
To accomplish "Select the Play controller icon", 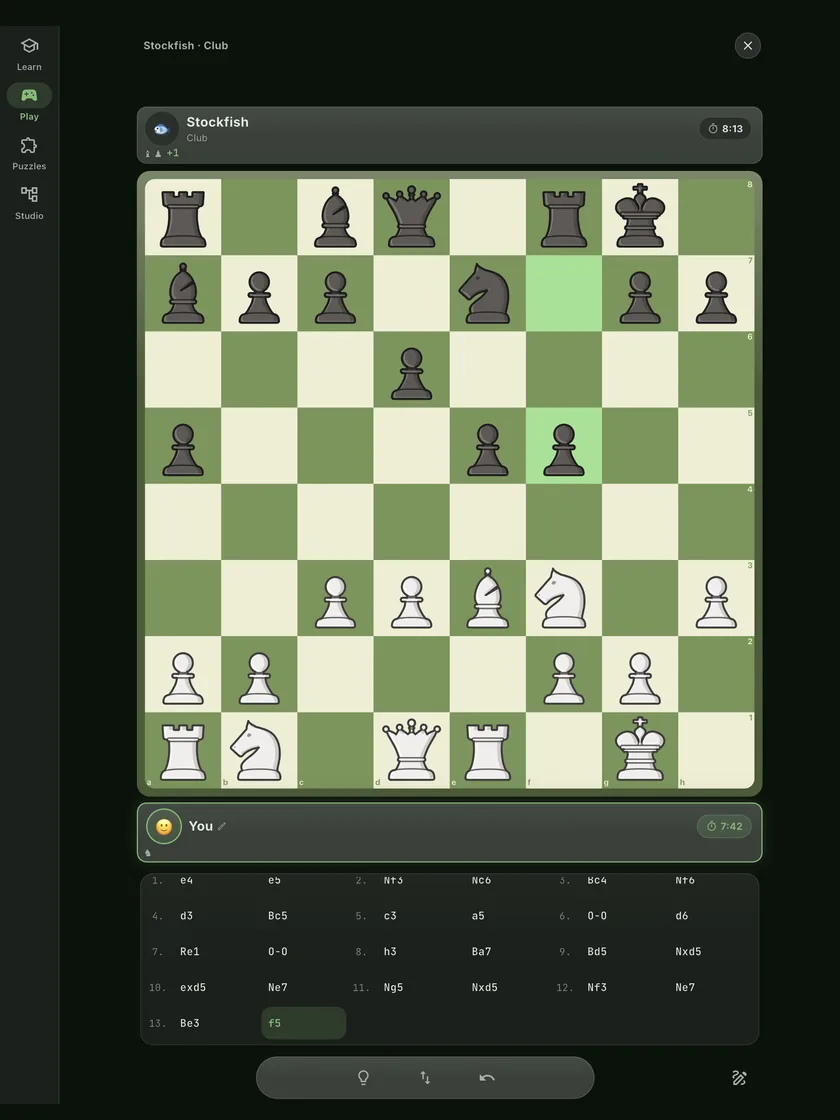I will pos(29,95).
